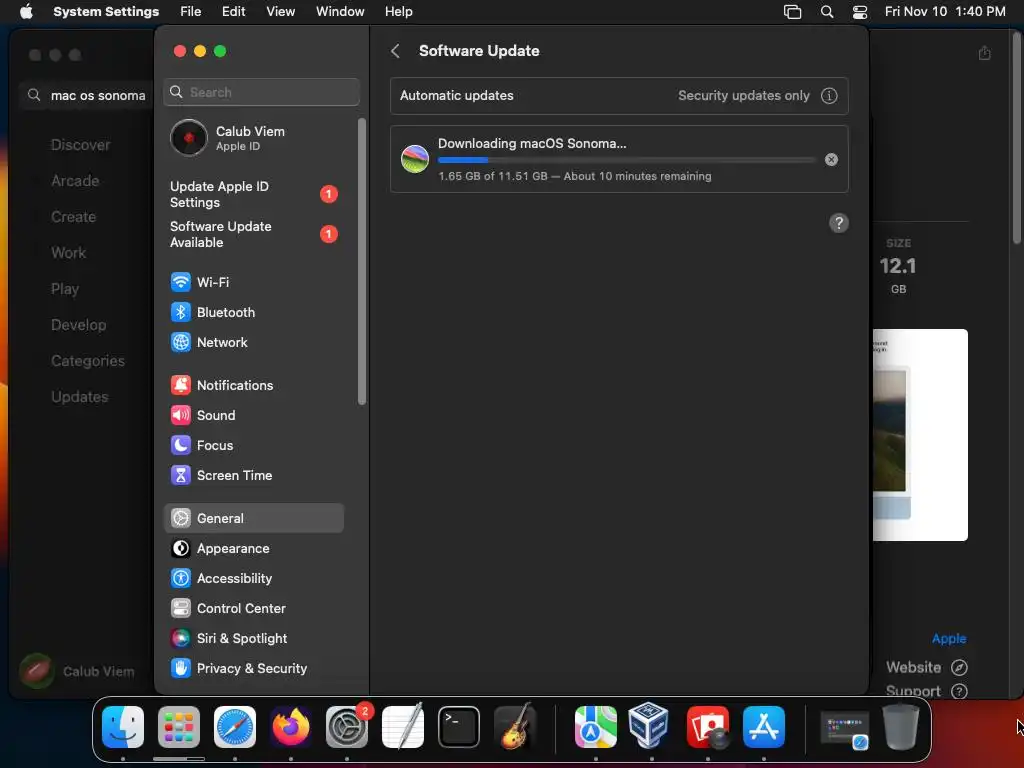The image size is (1024, 768).
Task: Click the App Store share icon
Action: coord(984,53)
